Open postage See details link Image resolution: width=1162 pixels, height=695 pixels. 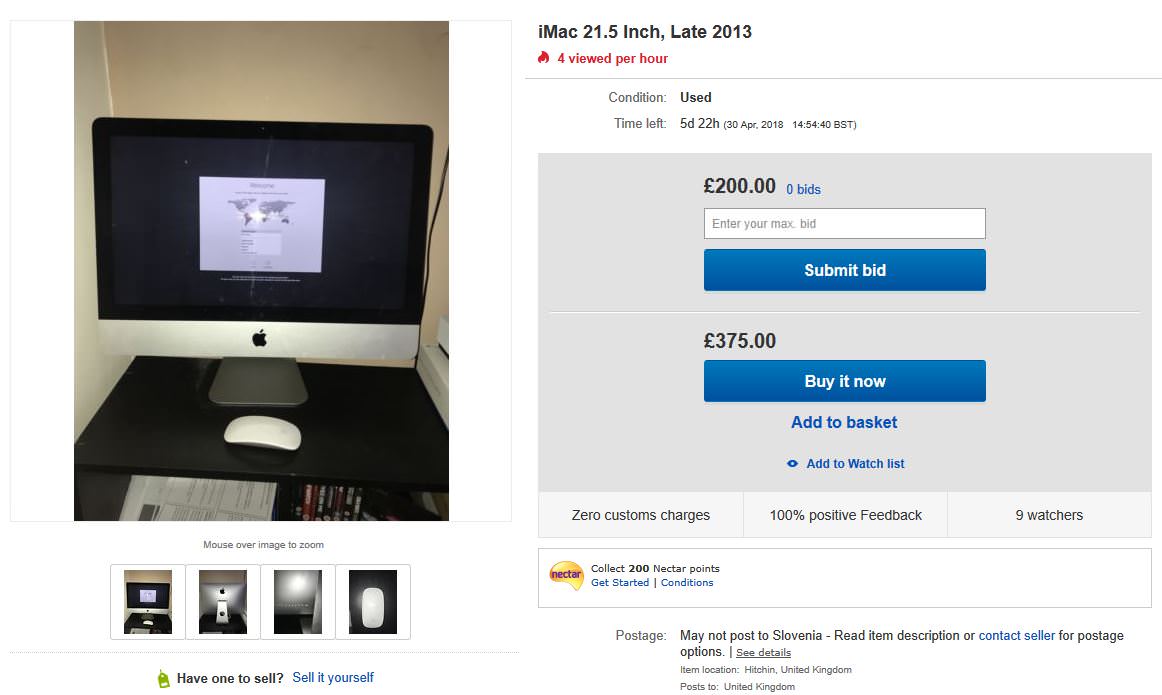[763, 653]
